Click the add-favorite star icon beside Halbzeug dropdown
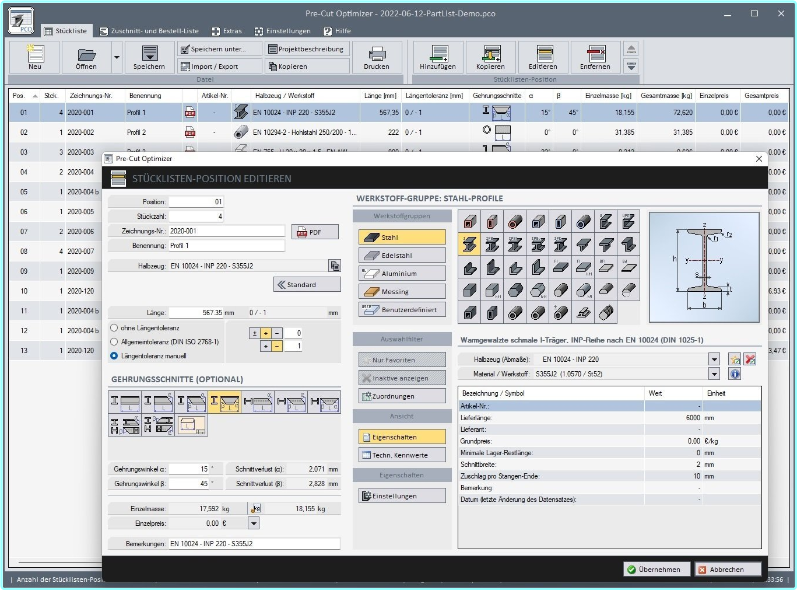 pyautogui.click(x=734, y=359)
